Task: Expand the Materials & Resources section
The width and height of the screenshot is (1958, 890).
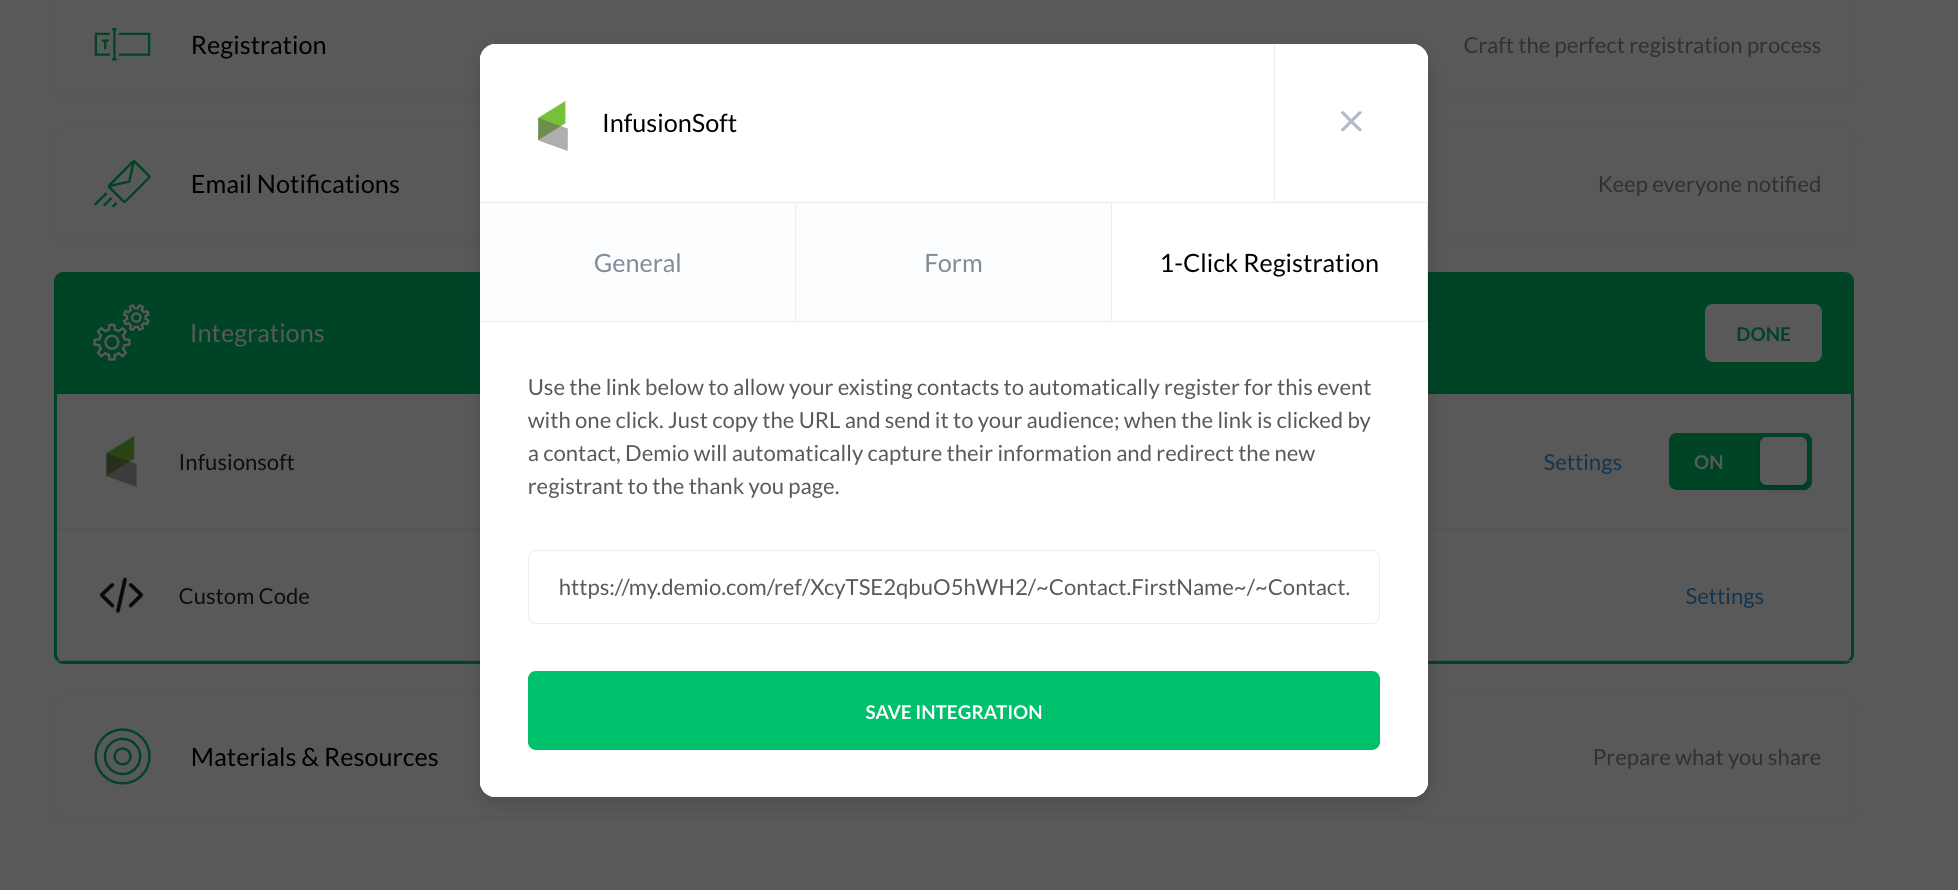Action: point(314,757)
